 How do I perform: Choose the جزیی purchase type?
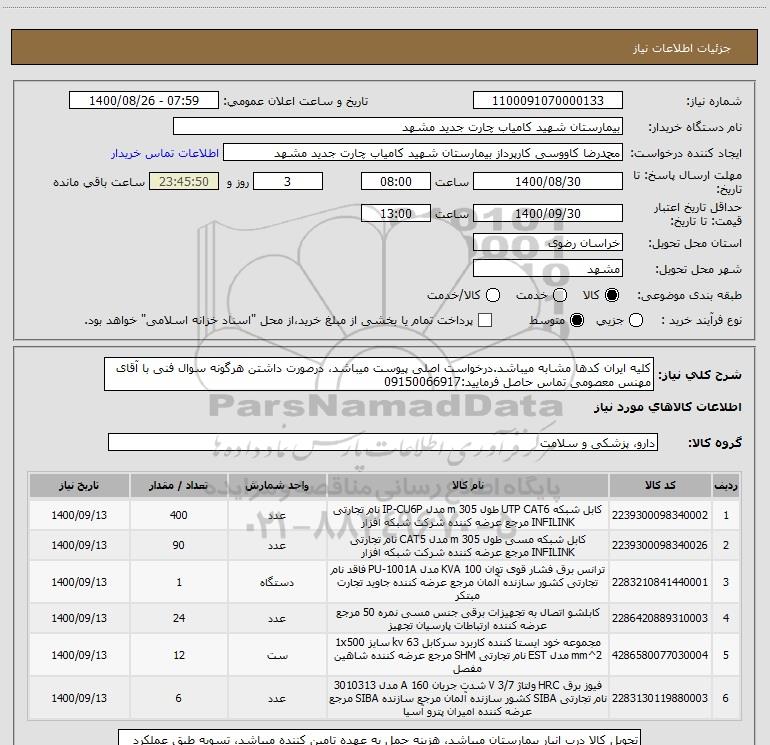[x=635, y=320]
